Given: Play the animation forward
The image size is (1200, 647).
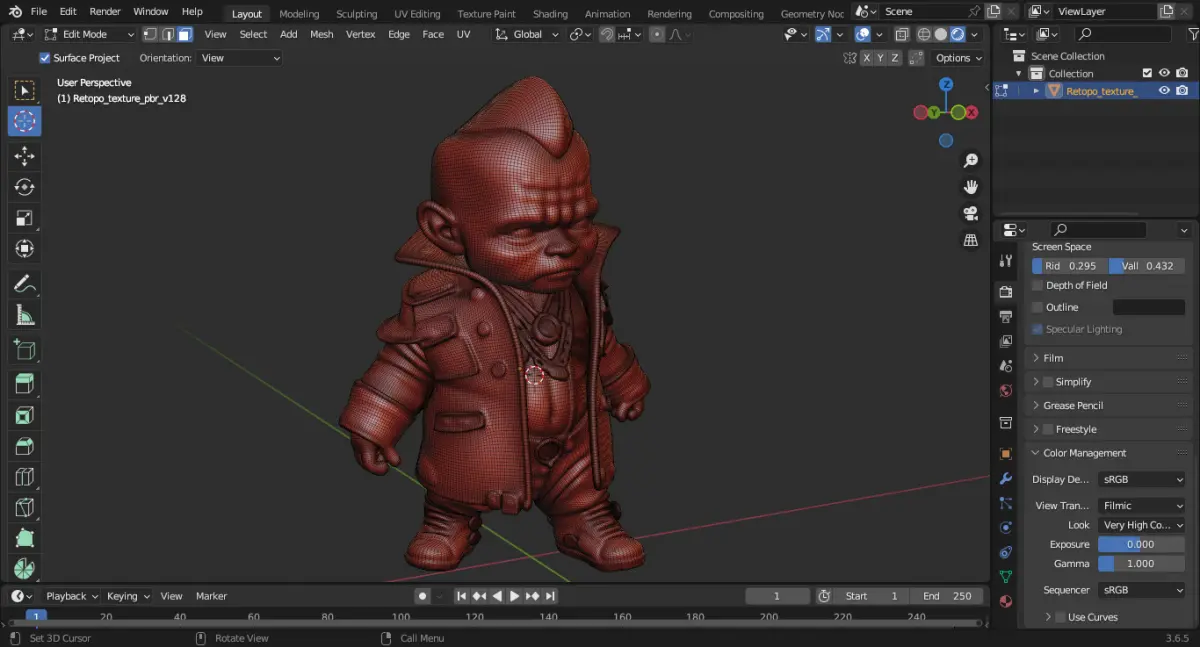Looking at the screenshot, I should pos(515,596).
